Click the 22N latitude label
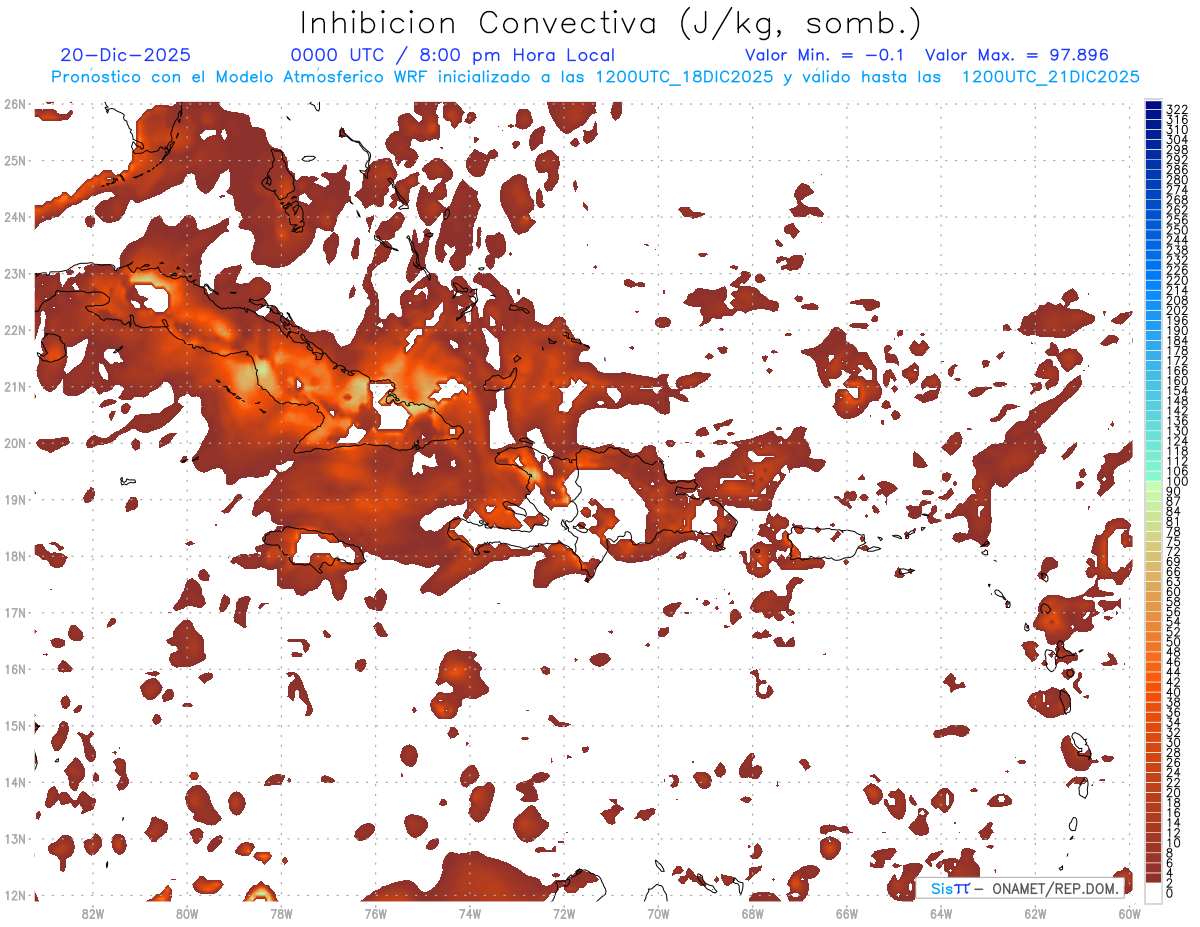Screen dimensions: 1200x927 pyautogui.click(x=14, y=330)
